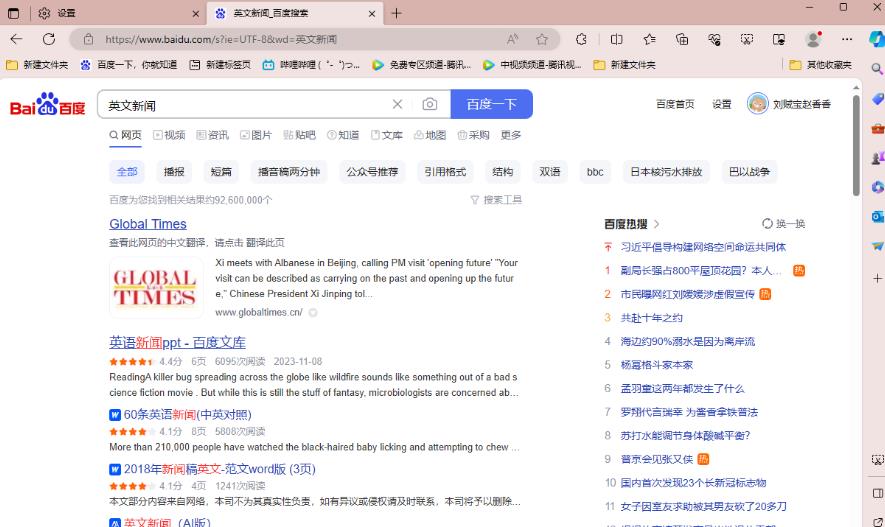The width and height of the screenshot is (885, 527).
Task: Open the 其他收藏夹 bookmarks folder
Action: tap(821, 65)
